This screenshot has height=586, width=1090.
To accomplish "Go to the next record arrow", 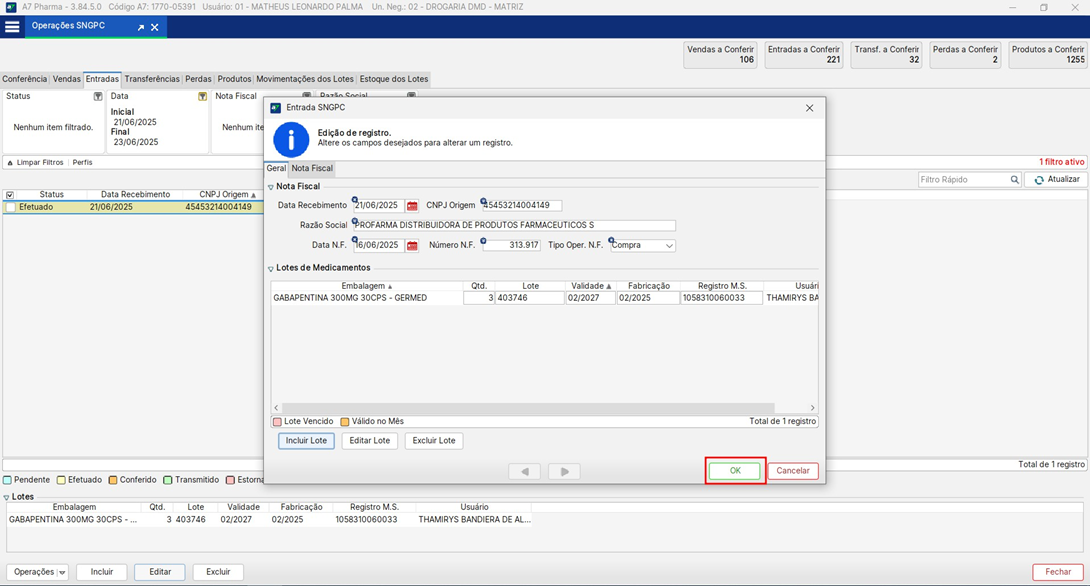I will point(564,471).
